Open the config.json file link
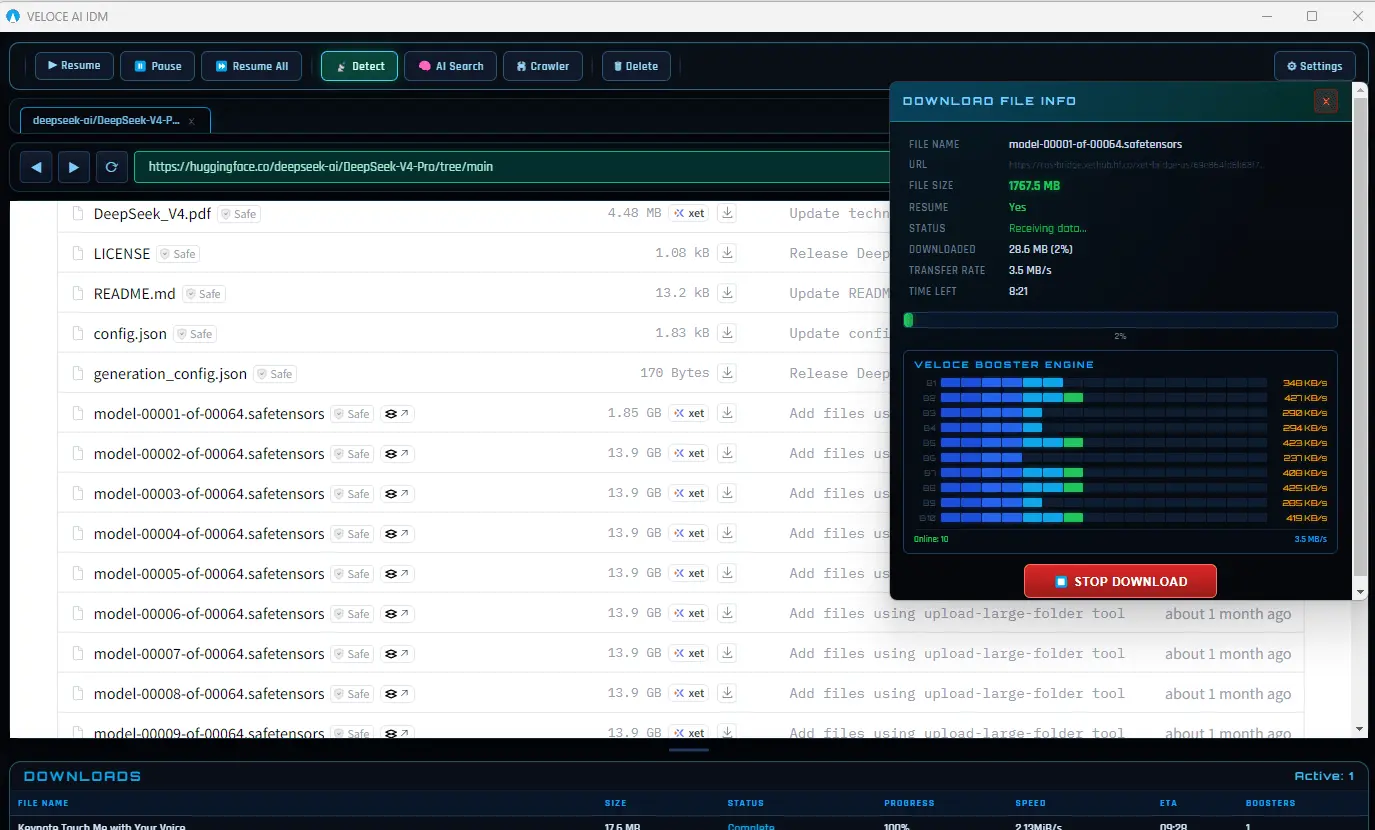Screen dimensions: 1375x830 tap(130, 334)
